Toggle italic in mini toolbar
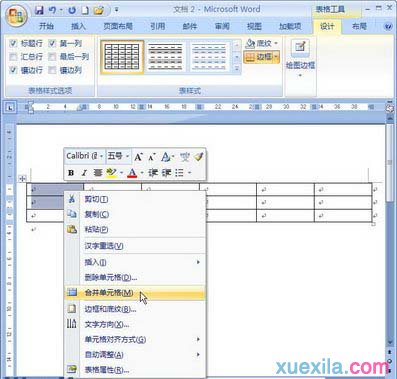397x379 pixels. pyautogui.click(x=84, y=173)
